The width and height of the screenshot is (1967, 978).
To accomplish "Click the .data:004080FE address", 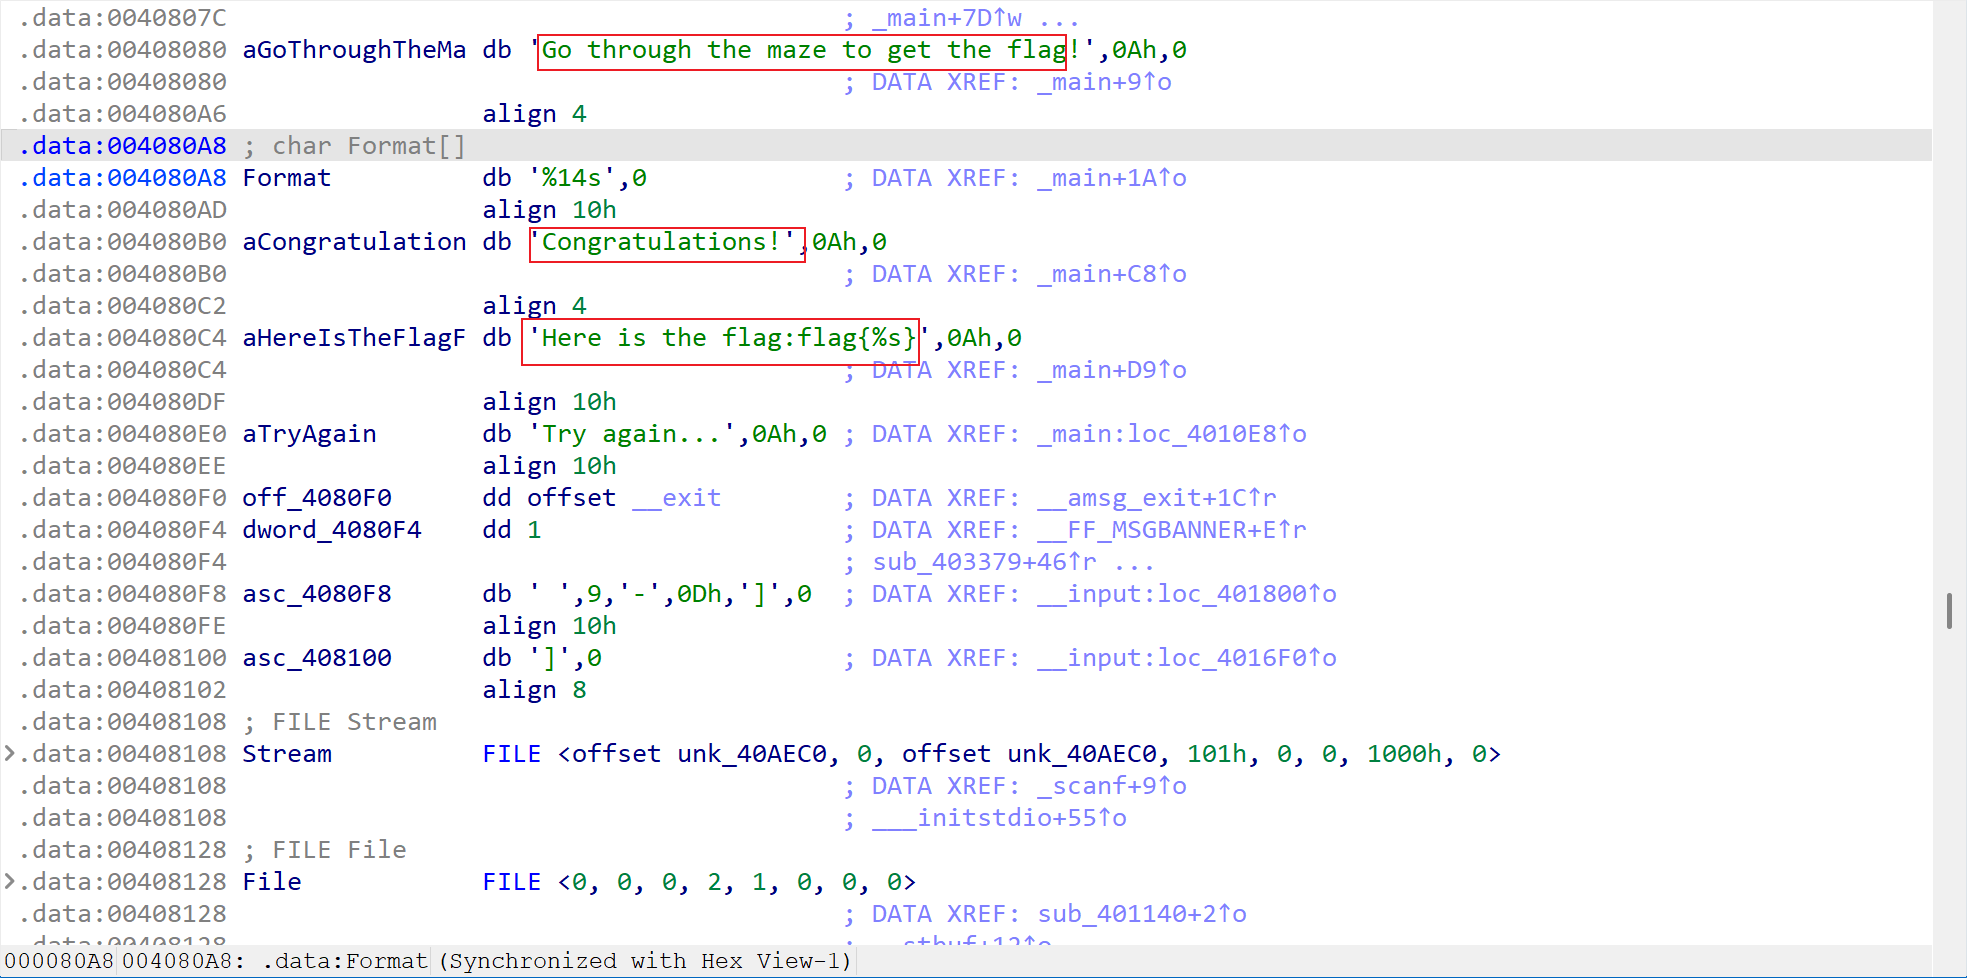I will (x=123, y=626).
